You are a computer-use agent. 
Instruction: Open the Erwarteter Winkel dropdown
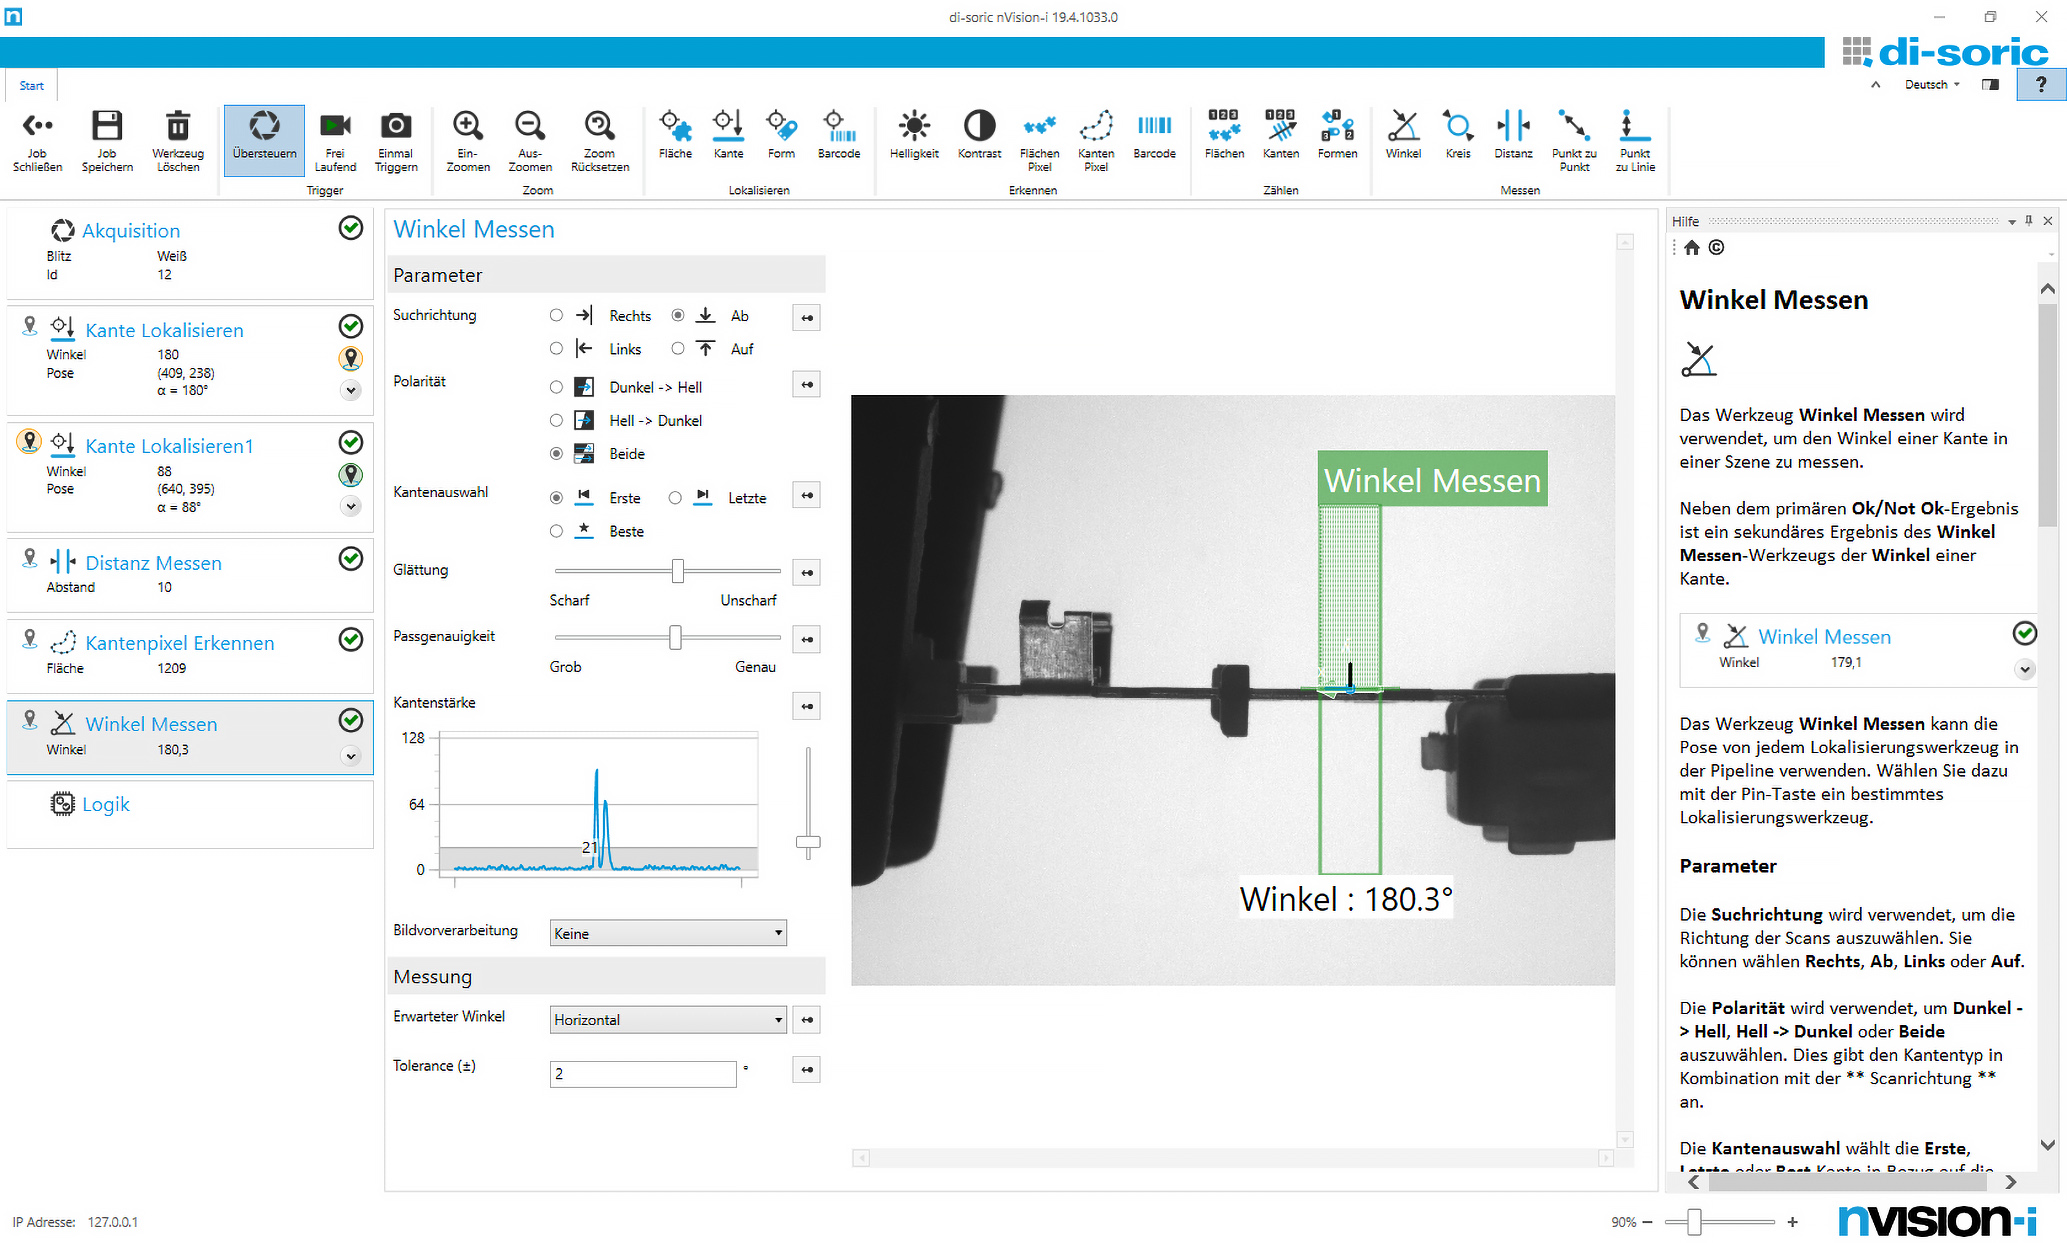tap(668, 1019)
